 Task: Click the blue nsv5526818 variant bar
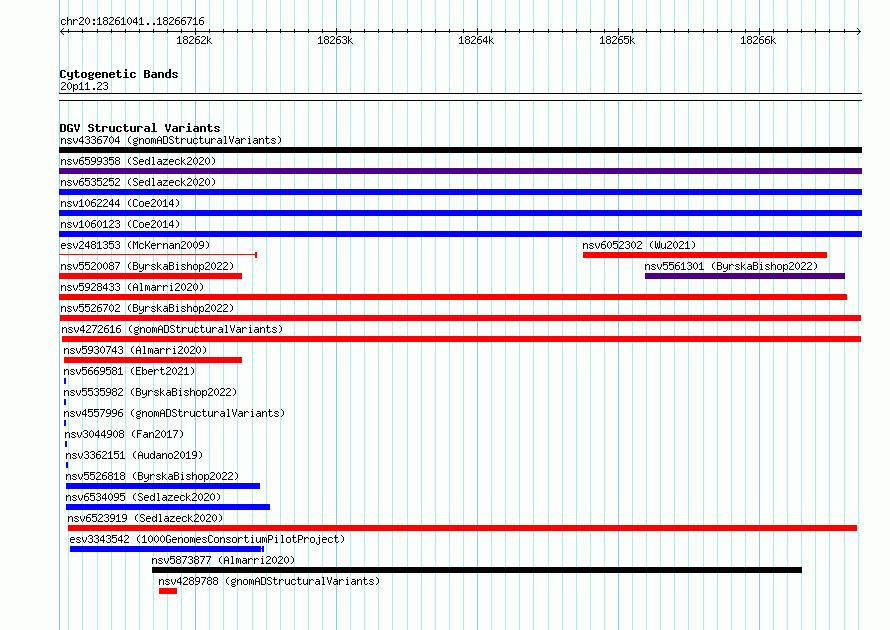163,486
